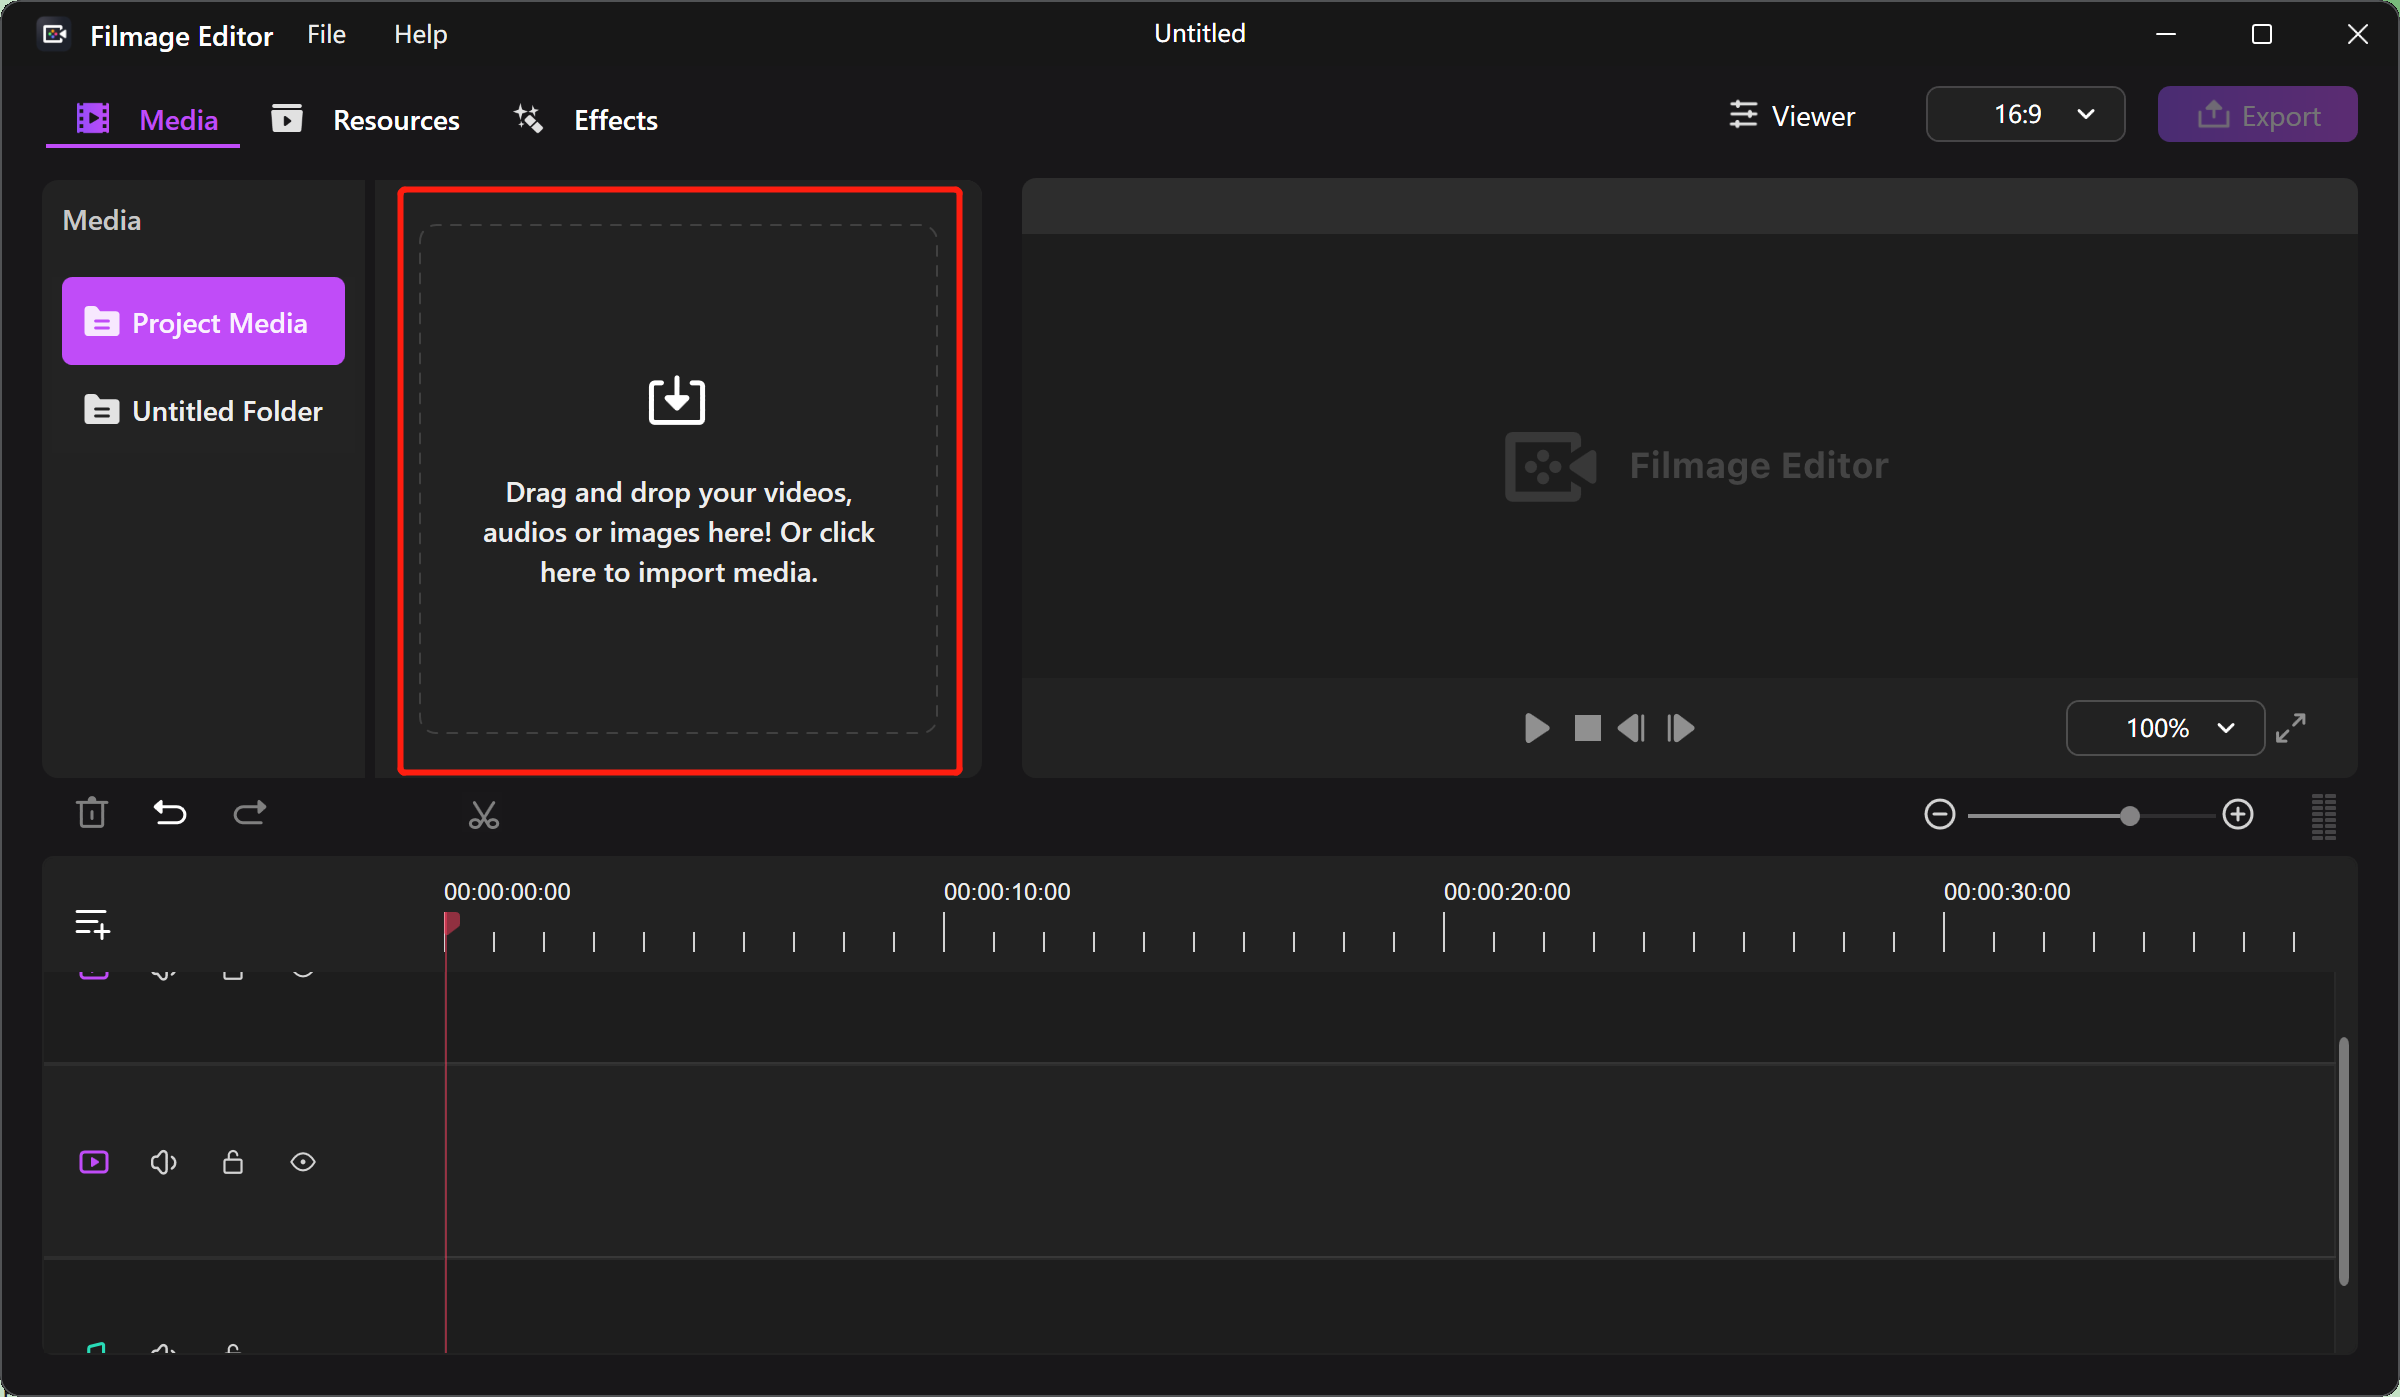
Task: Open the Help menu
Action: click(420, 35)
